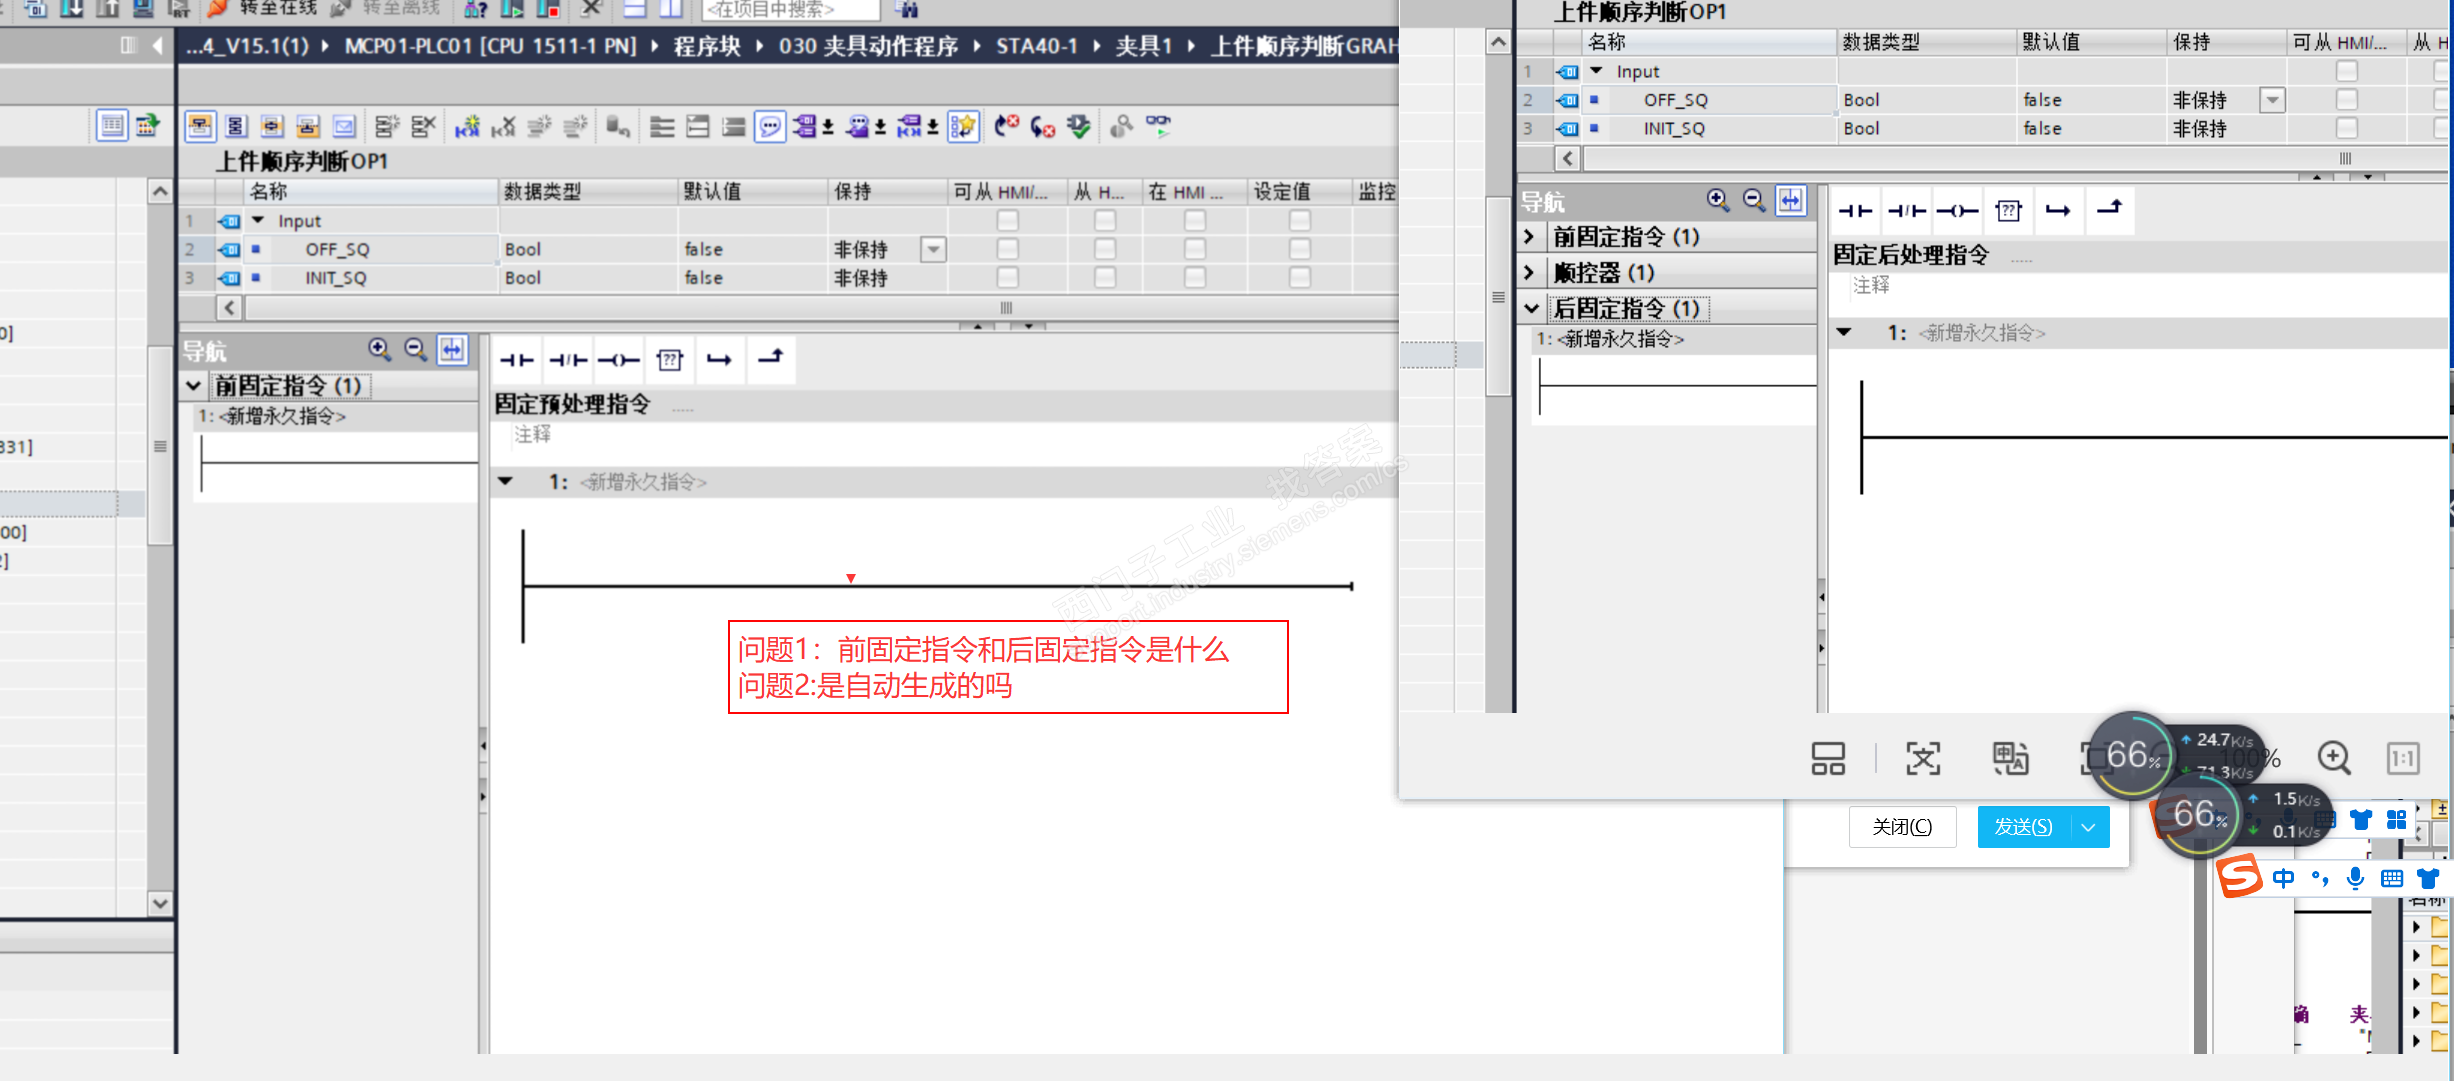Viewport: 2454px width, 1081px height.
Task: Insert a normally open contact
Action: point(517,360)
